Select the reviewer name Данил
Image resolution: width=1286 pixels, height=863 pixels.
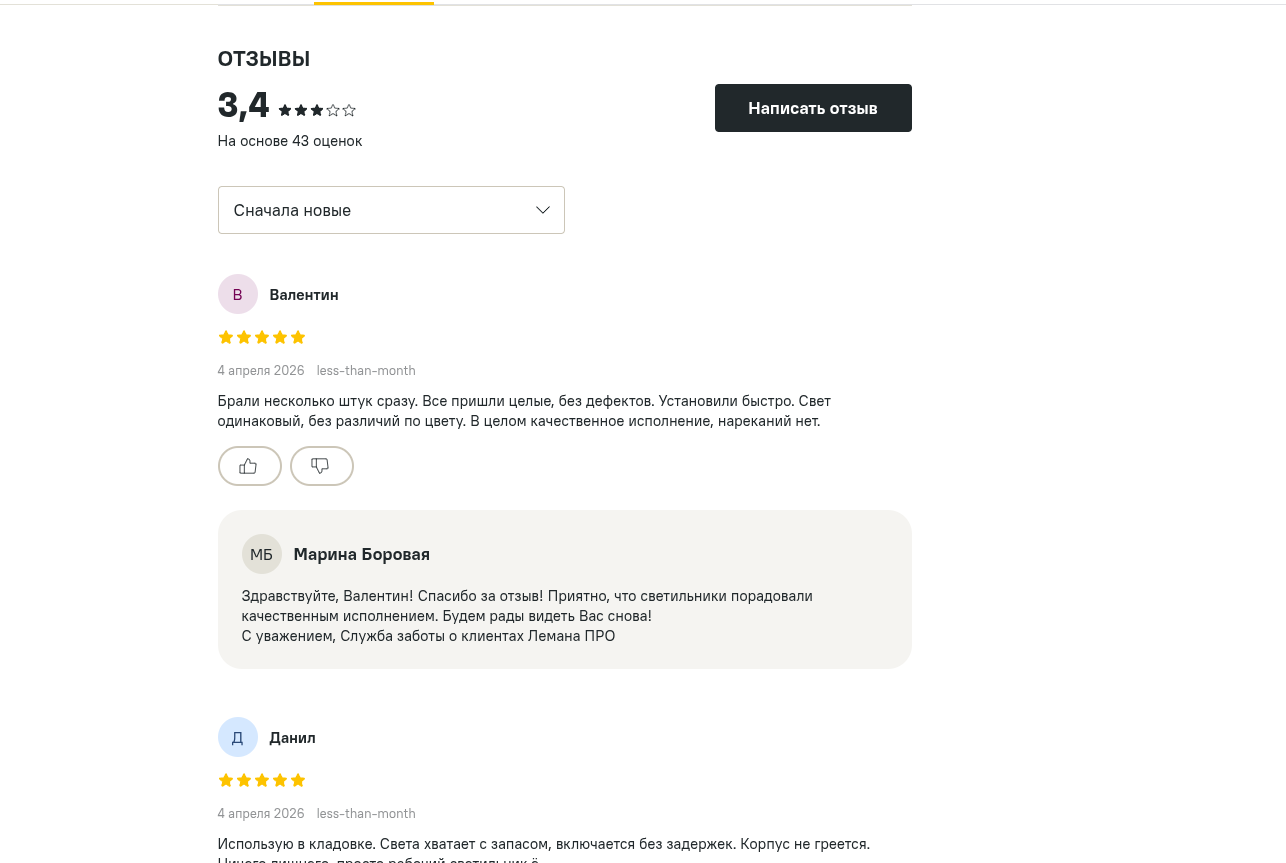click(x=292, y=737)
